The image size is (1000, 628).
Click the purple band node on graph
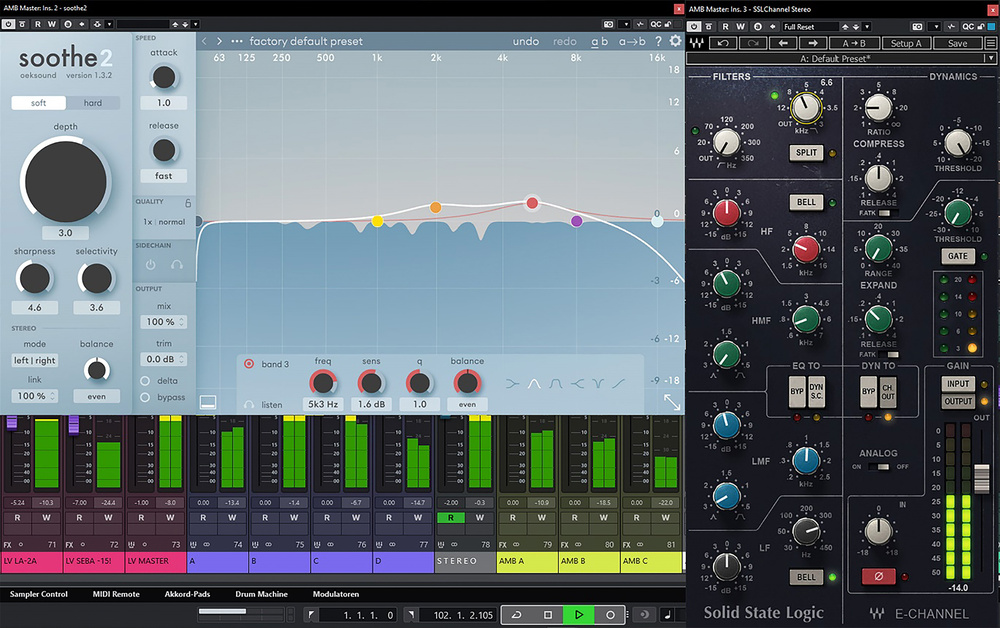tap(577, 221)
